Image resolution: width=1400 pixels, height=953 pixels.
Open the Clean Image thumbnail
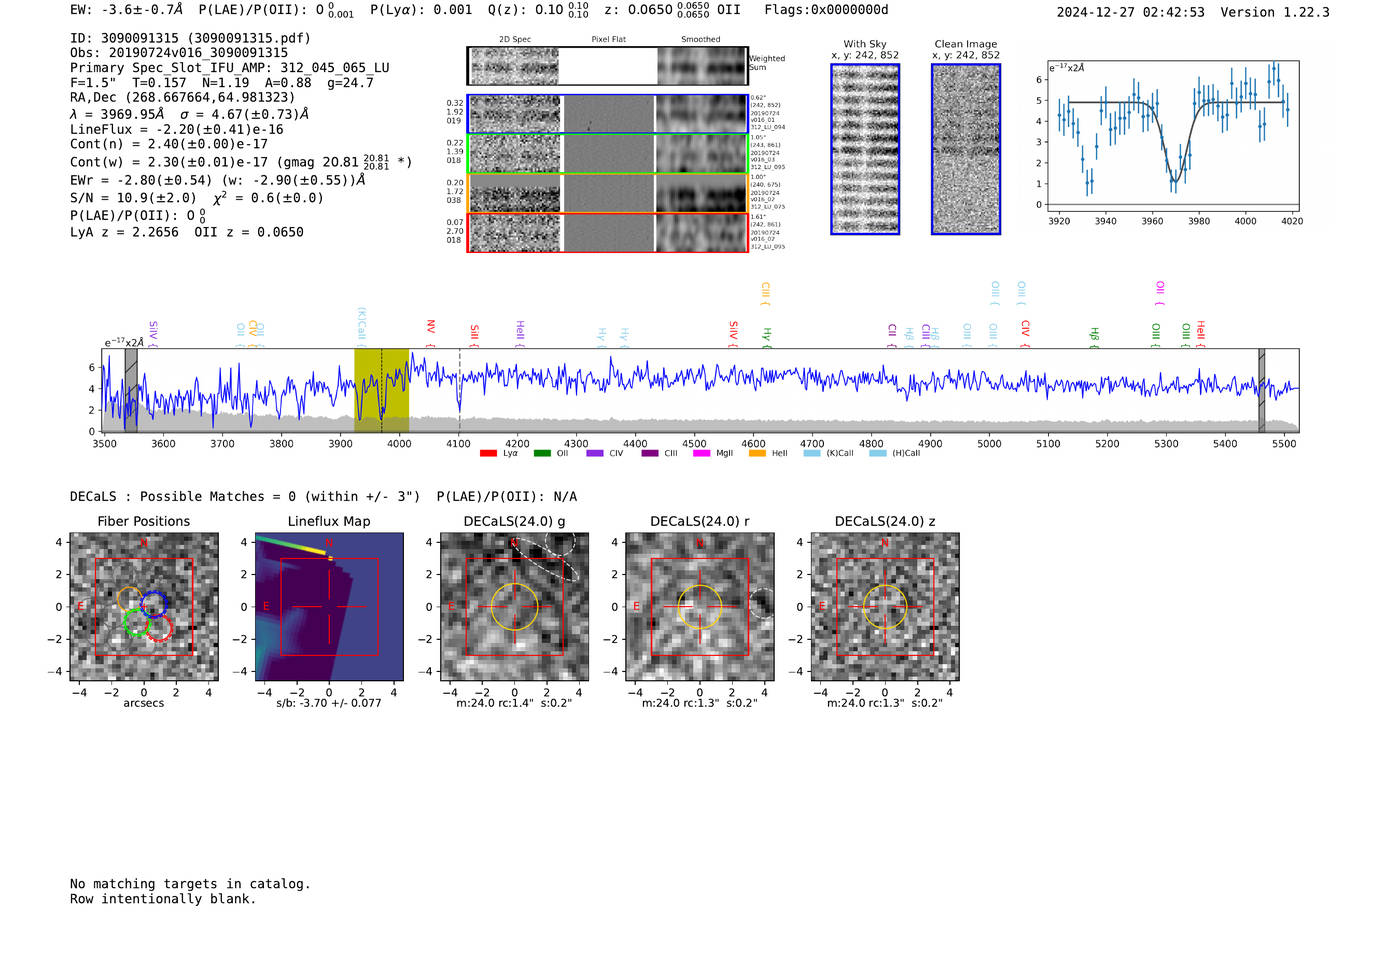[965, 149]
